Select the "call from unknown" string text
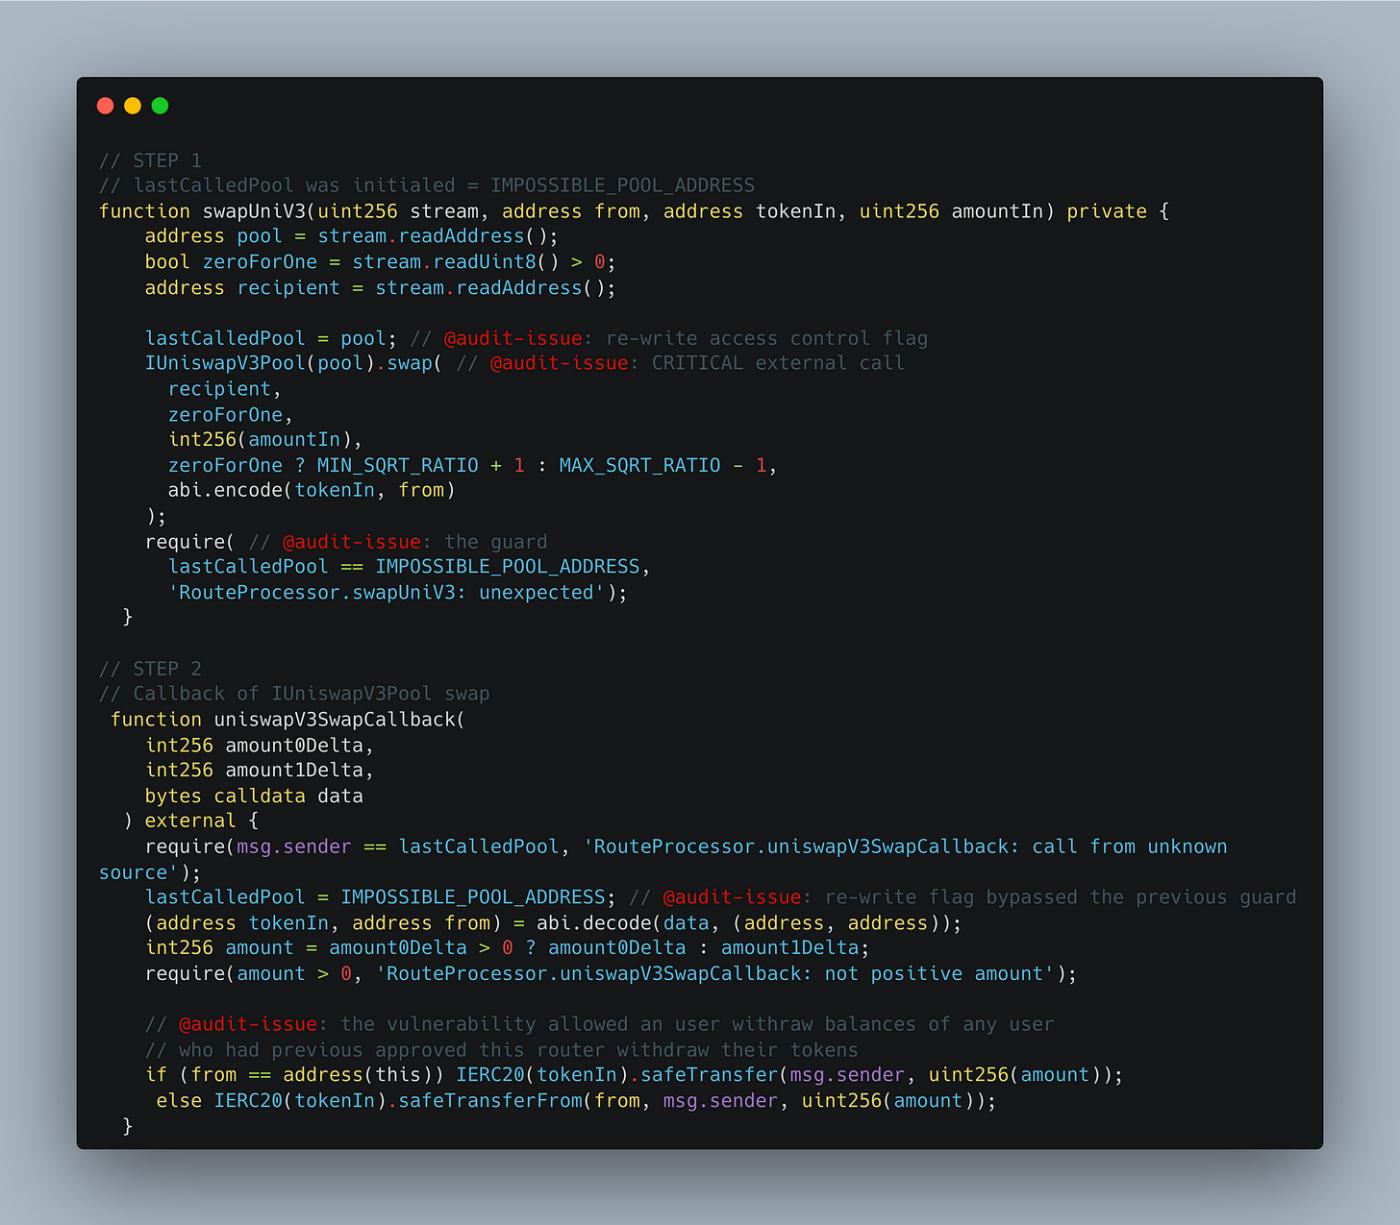Image resolution: width=1400 pixels, height=1225 pixels. (1130, 847)
